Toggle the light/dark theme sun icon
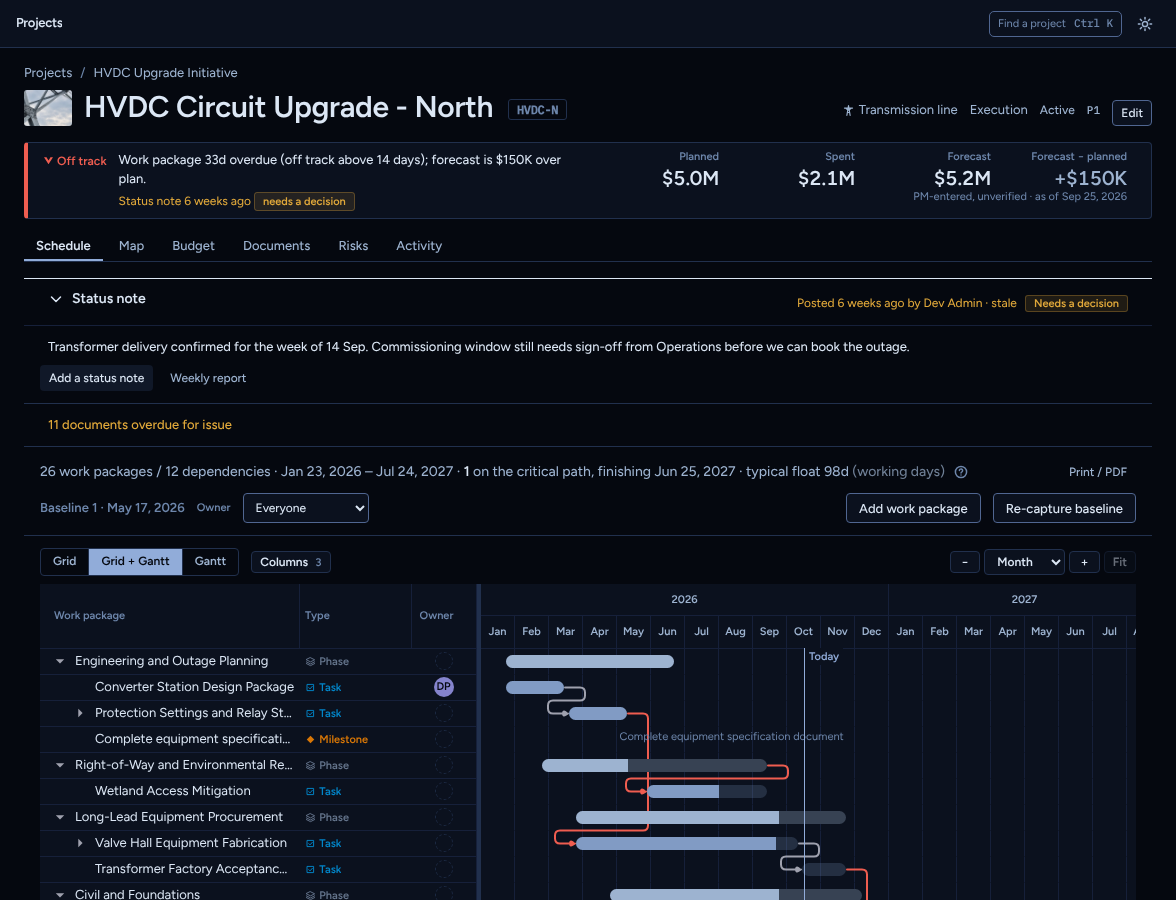Image resolution: width=1176 pixels, height=900 pixels. click(1144, 24)
